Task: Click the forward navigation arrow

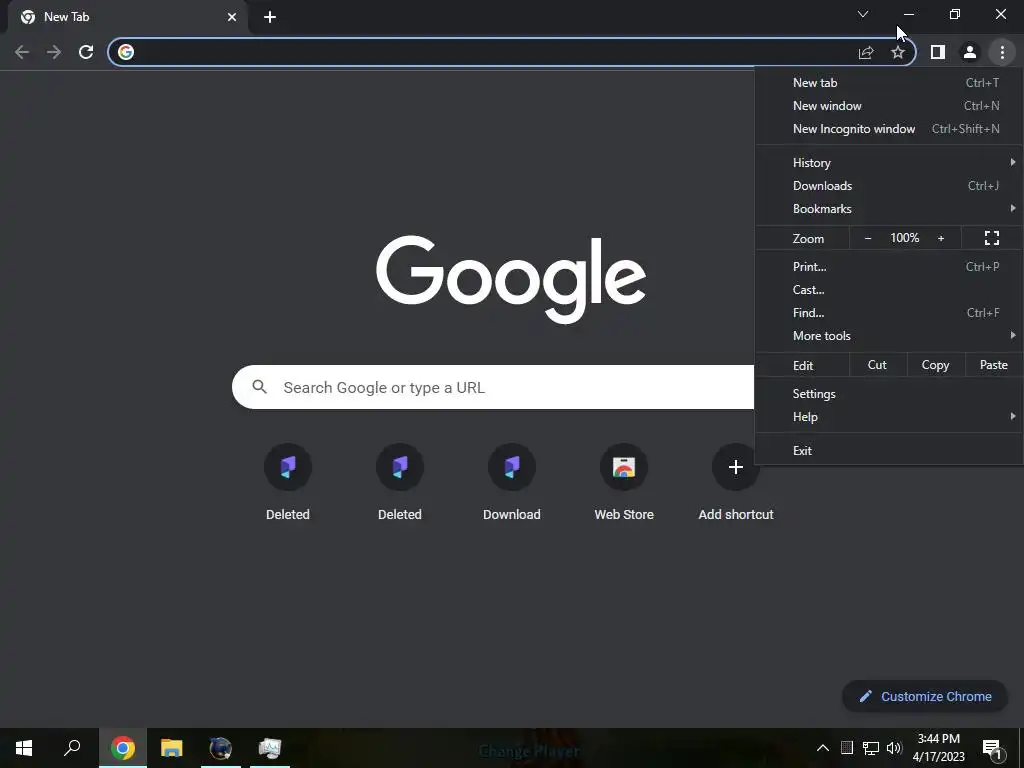Action: click(x=54, y=52)
